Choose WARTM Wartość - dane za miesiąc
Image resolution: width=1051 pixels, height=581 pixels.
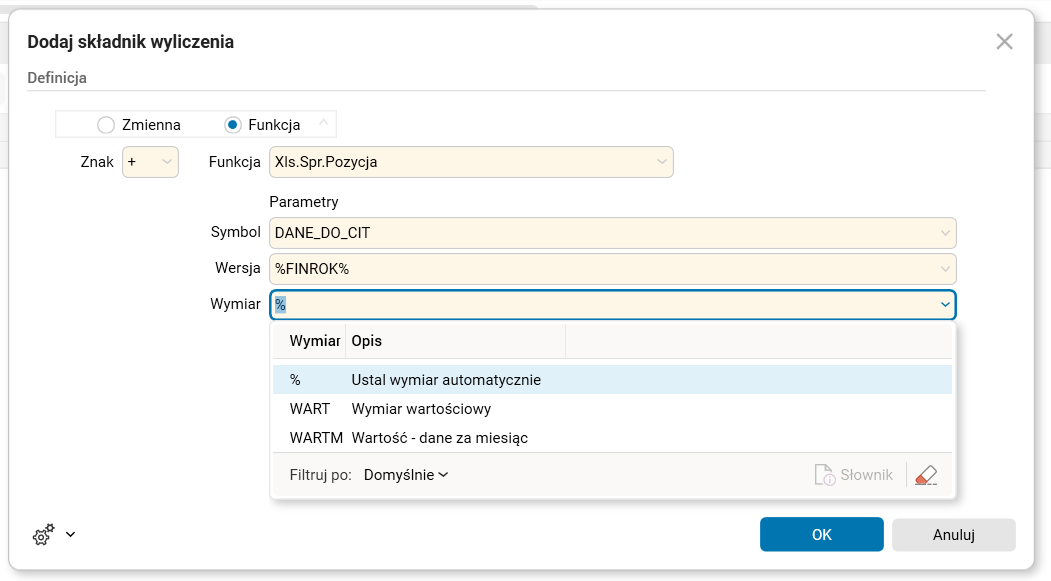click(x=439, y=437)
